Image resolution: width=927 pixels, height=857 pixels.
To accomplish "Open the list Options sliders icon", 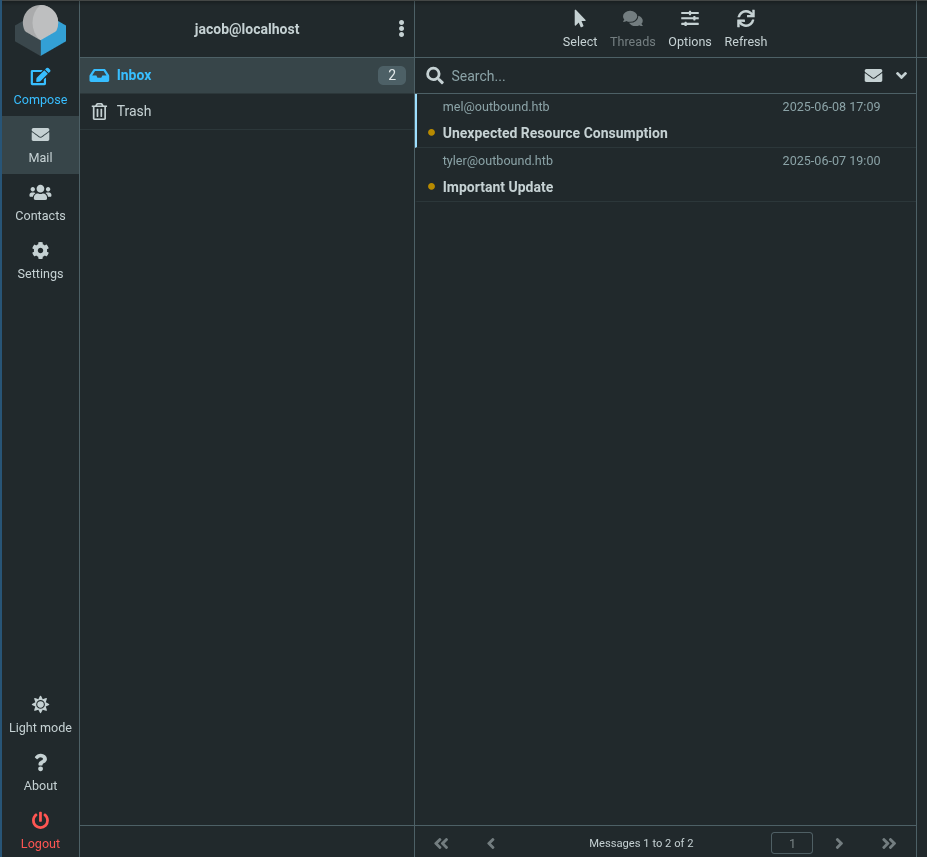I will click(x=689, y=19).
